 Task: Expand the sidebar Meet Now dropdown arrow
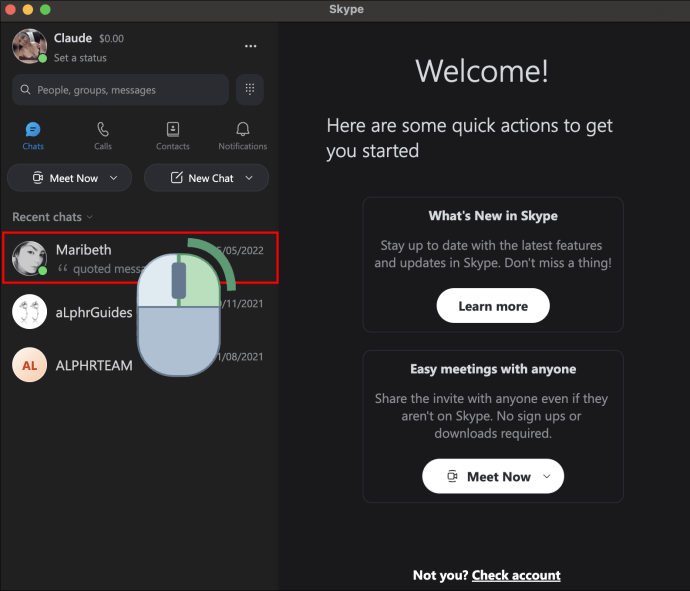(x=114, y=178)
